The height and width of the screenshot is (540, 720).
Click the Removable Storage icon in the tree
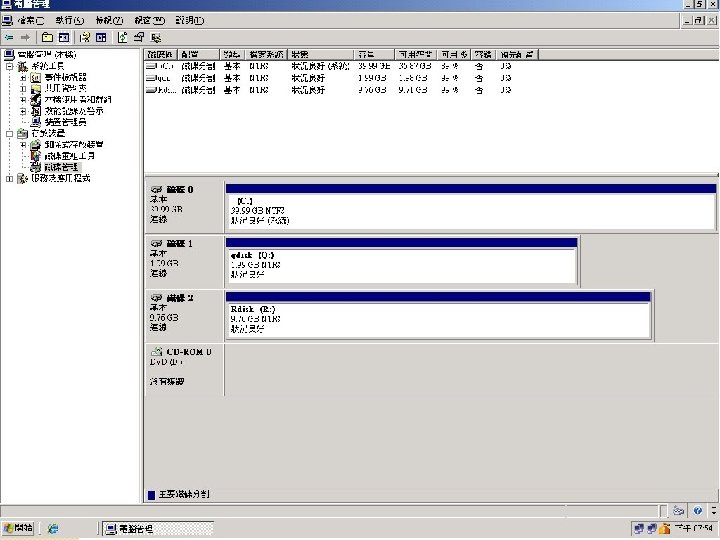pos(36,144)
